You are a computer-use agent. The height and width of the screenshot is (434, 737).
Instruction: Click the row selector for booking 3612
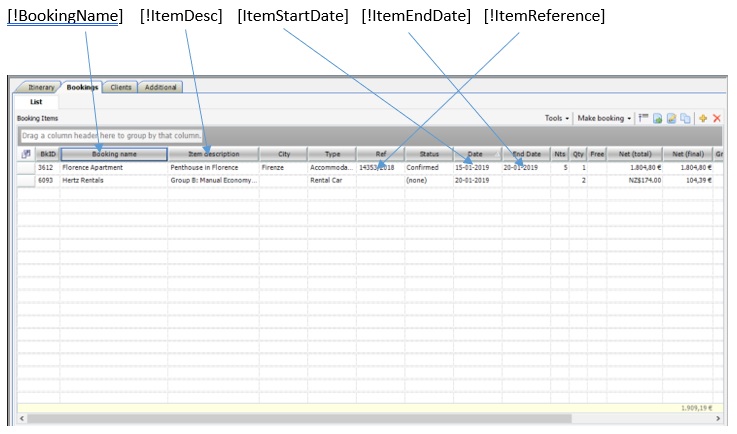coord(26,168)
